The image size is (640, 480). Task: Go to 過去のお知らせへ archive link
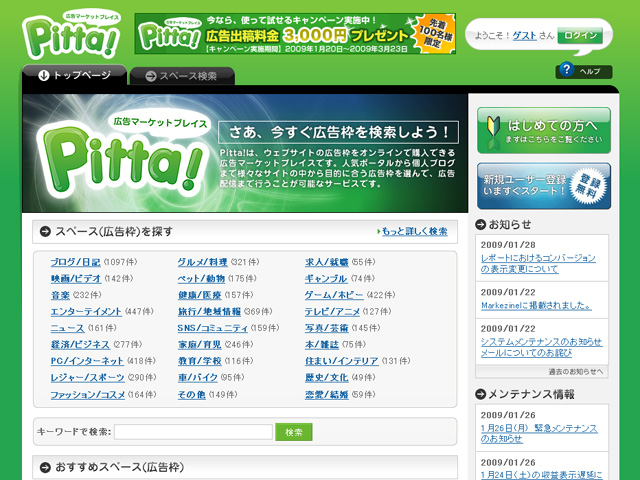click(x=576, y=372)
